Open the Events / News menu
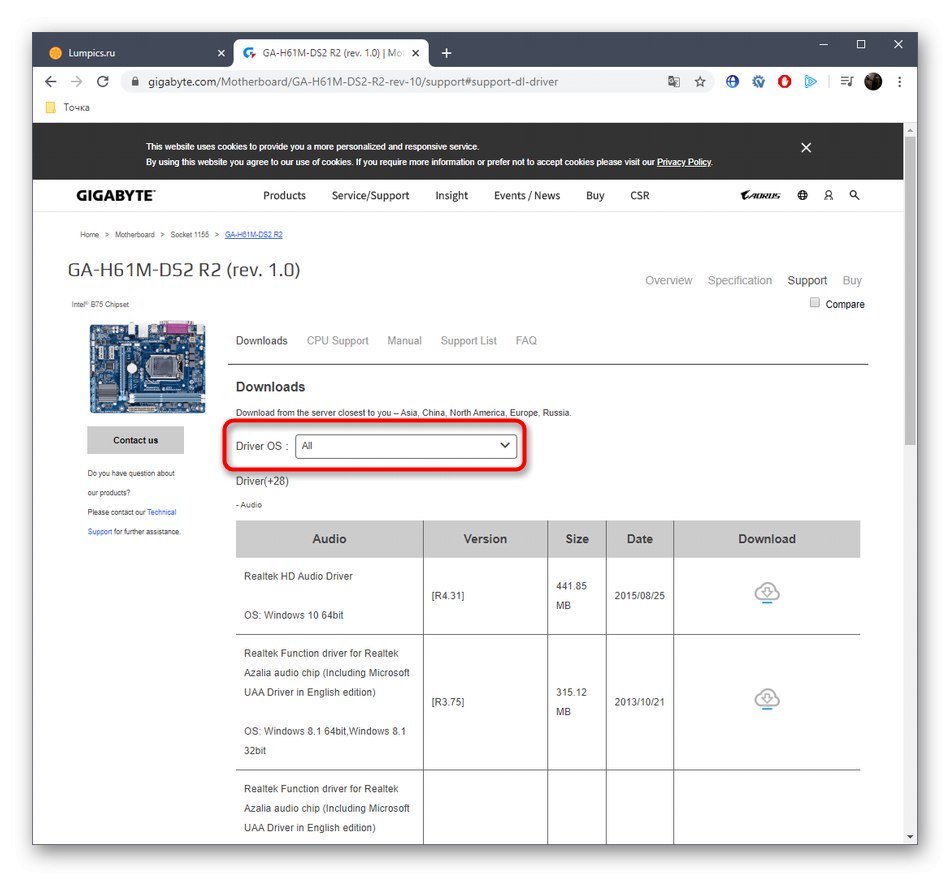This screenshot has width=950, height=877. 526,196
